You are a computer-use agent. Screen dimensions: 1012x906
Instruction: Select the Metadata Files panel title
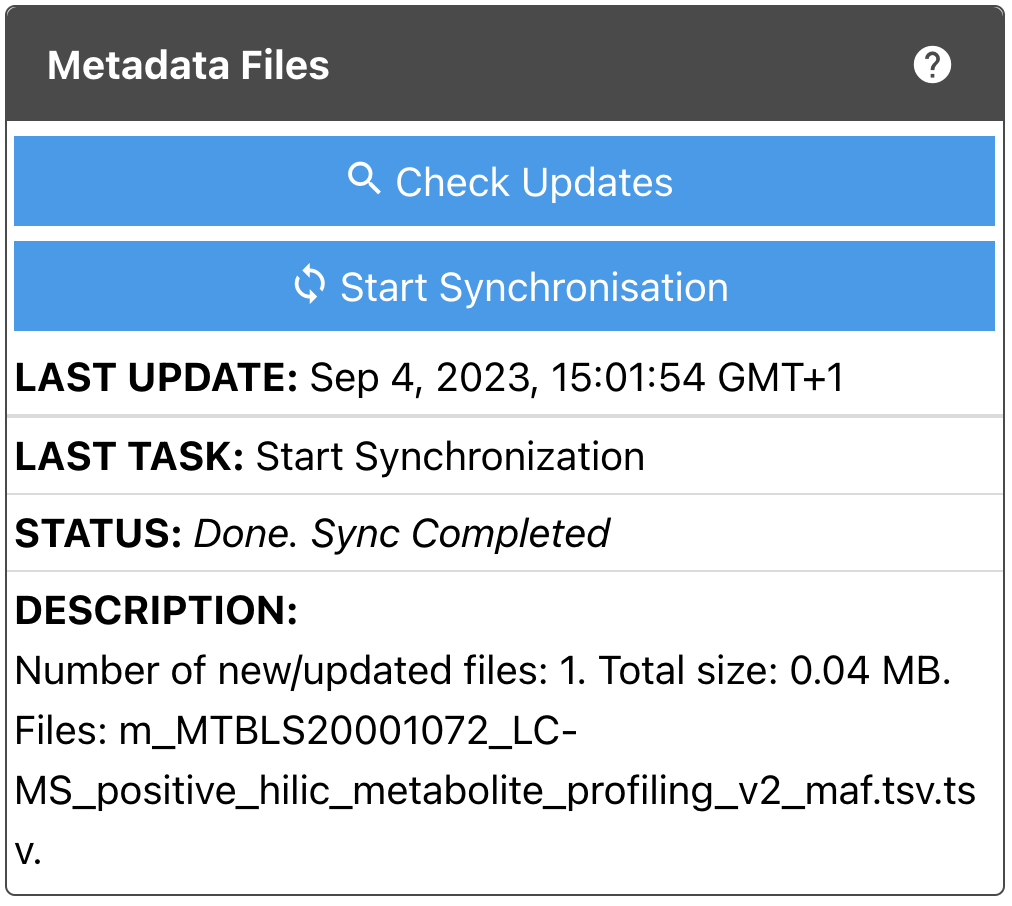tap(188, 65)
